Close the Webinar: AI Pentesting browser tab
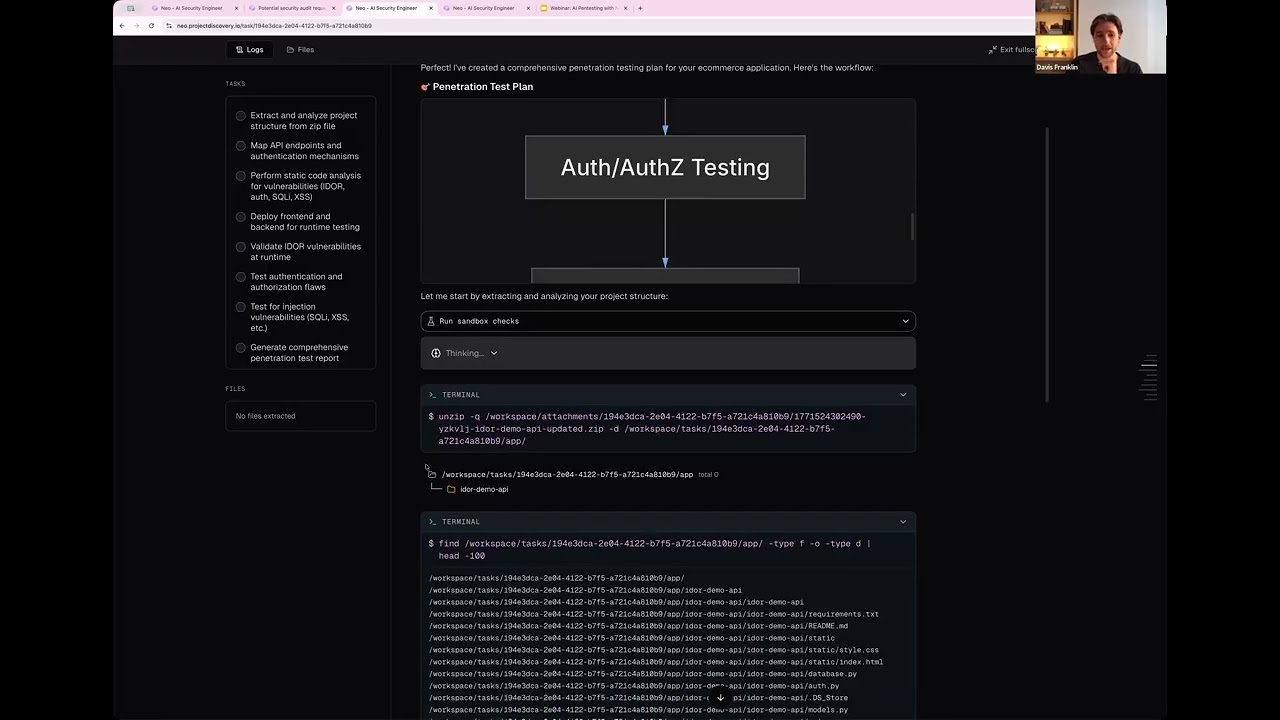Screen dimensions: 1280x720 coord(625,8)
